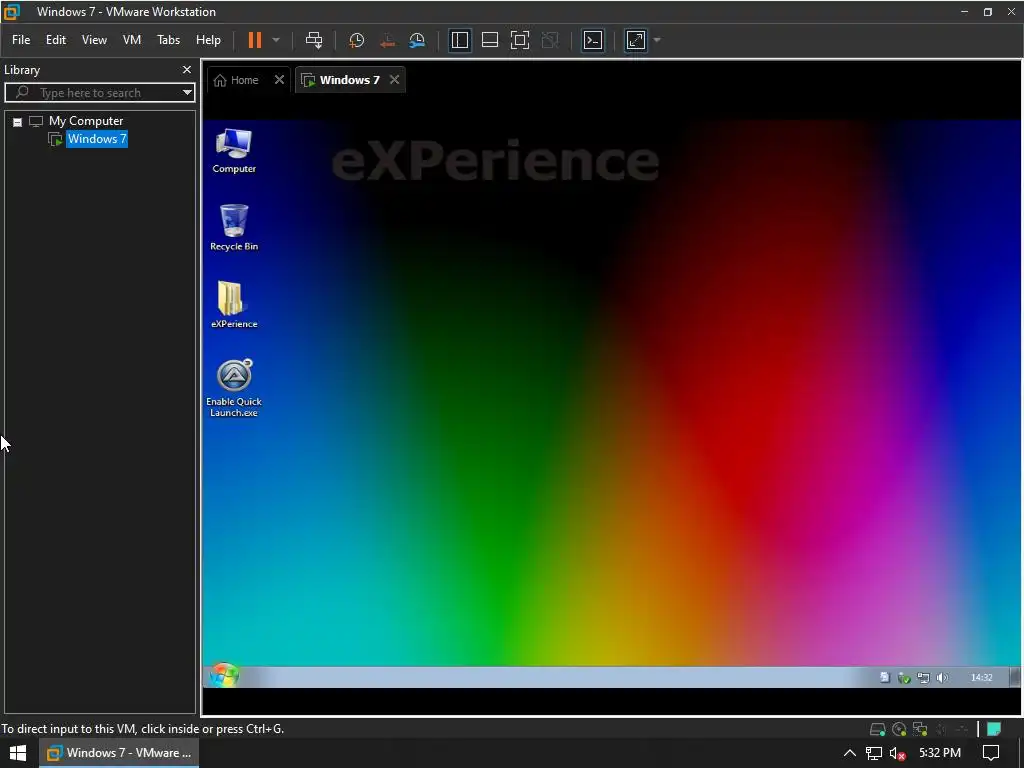Open the View menu

(x=94, y=40)
